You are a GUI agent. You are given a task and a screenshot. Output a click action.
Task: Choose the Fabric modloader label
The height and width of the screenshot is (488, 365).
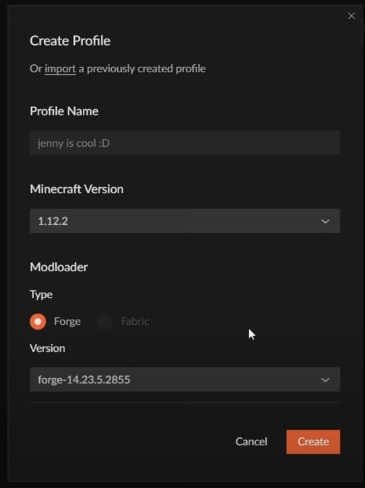[135, 322]
